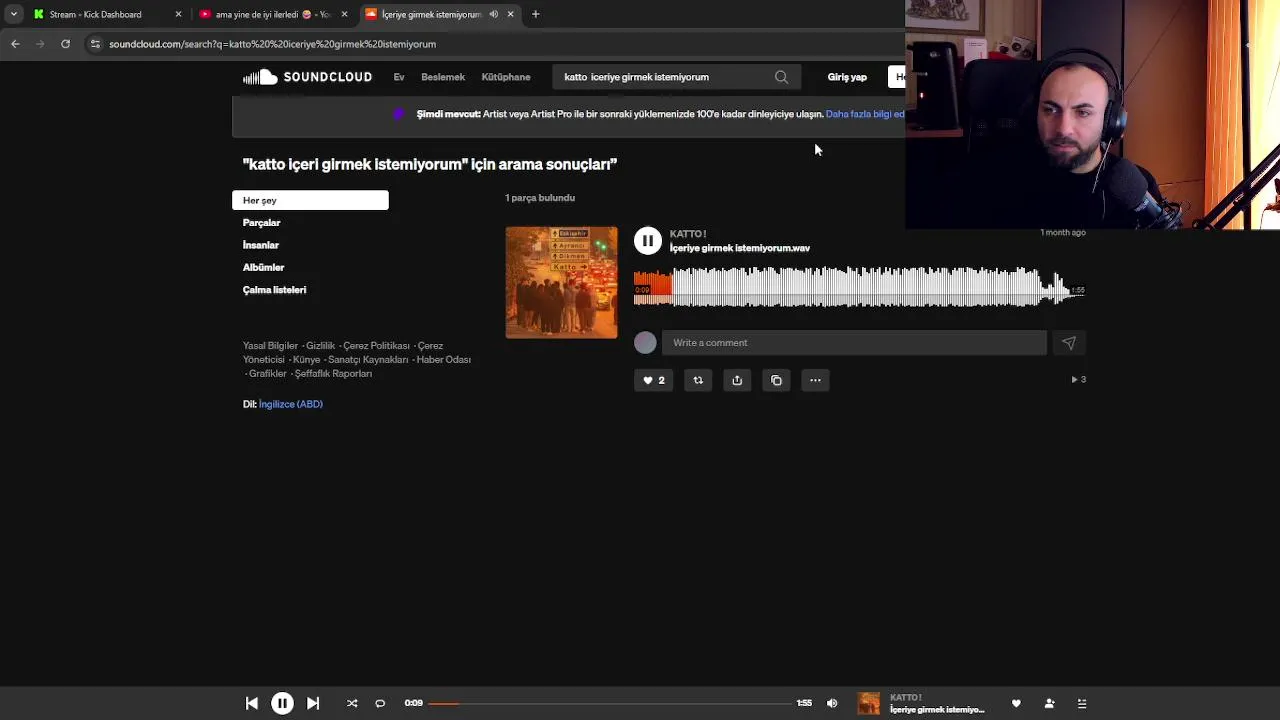This screenshot has height=720, width=1280.
Task: Change language via İngilizce (ABD) link
Action: tap(291, 404)
